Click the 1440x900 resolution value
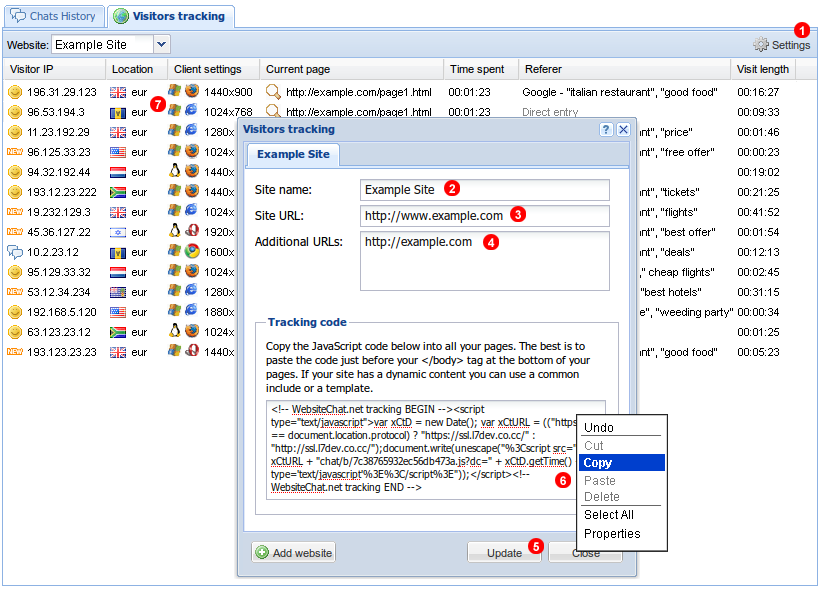Image resolution: width=821 pixels, height=591 pixels. [228, 92]
